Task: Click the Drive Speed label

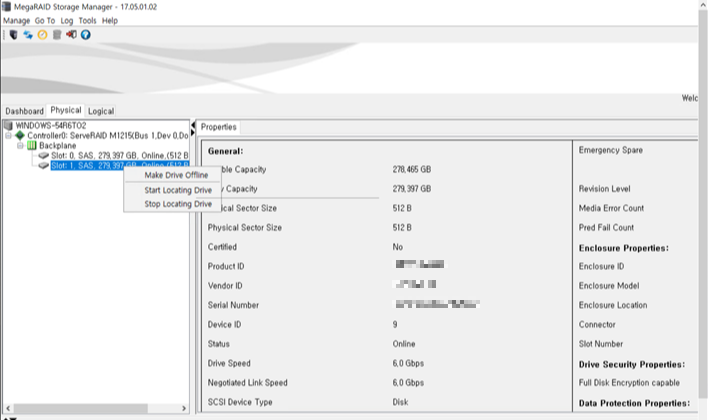Action: pos(229,364)
